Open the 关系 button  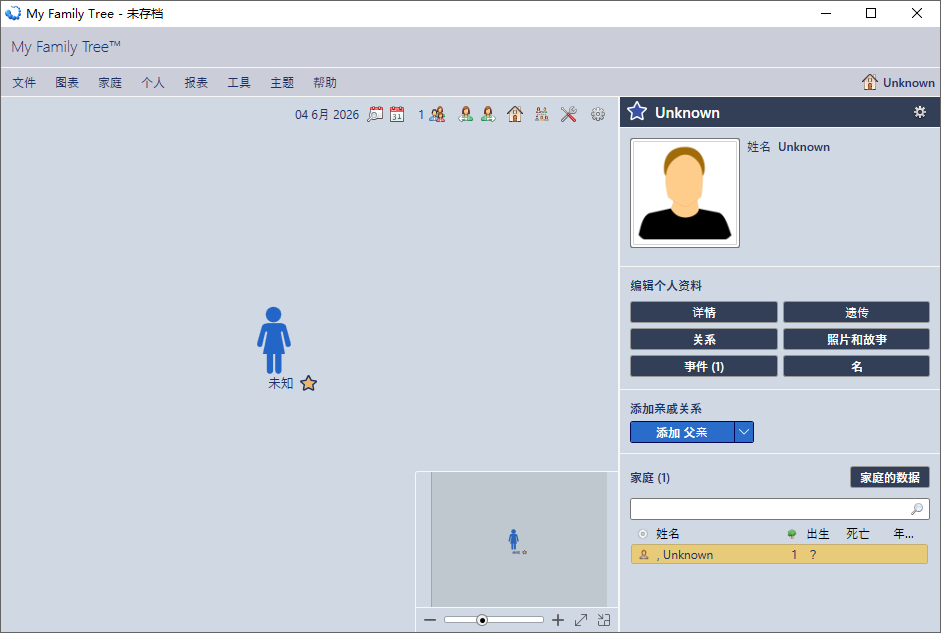pyautogui.click(x=704, y=339)
